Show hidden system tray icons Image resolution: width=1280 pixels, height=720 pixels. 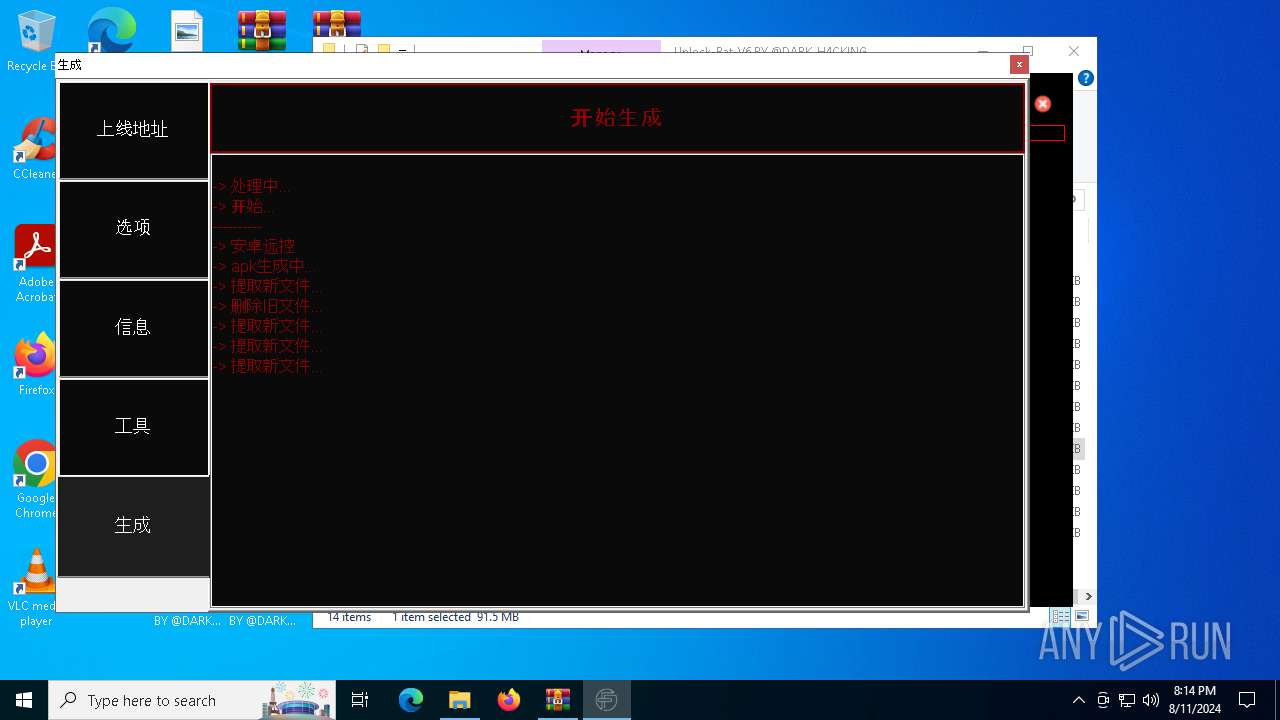[1078, 700]
